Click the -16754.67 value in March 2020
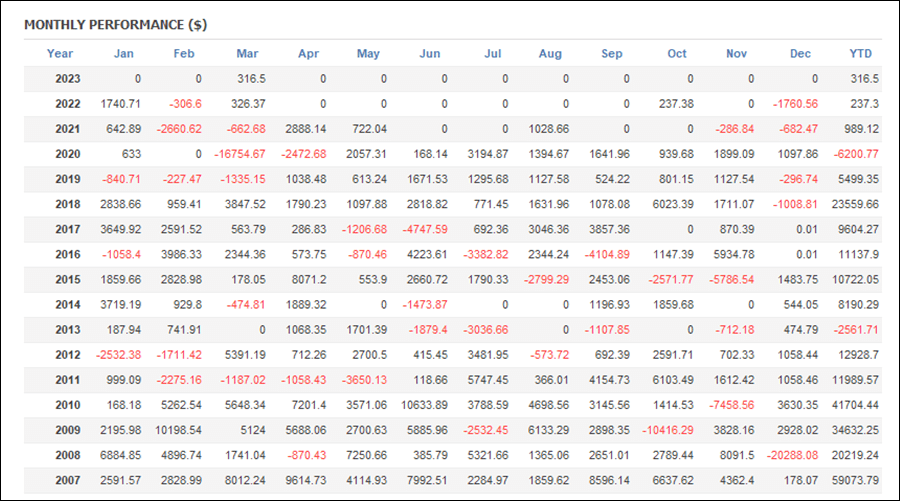Viewport: 900px width, 501px height. pyautogui.click(x=240, y=154)
